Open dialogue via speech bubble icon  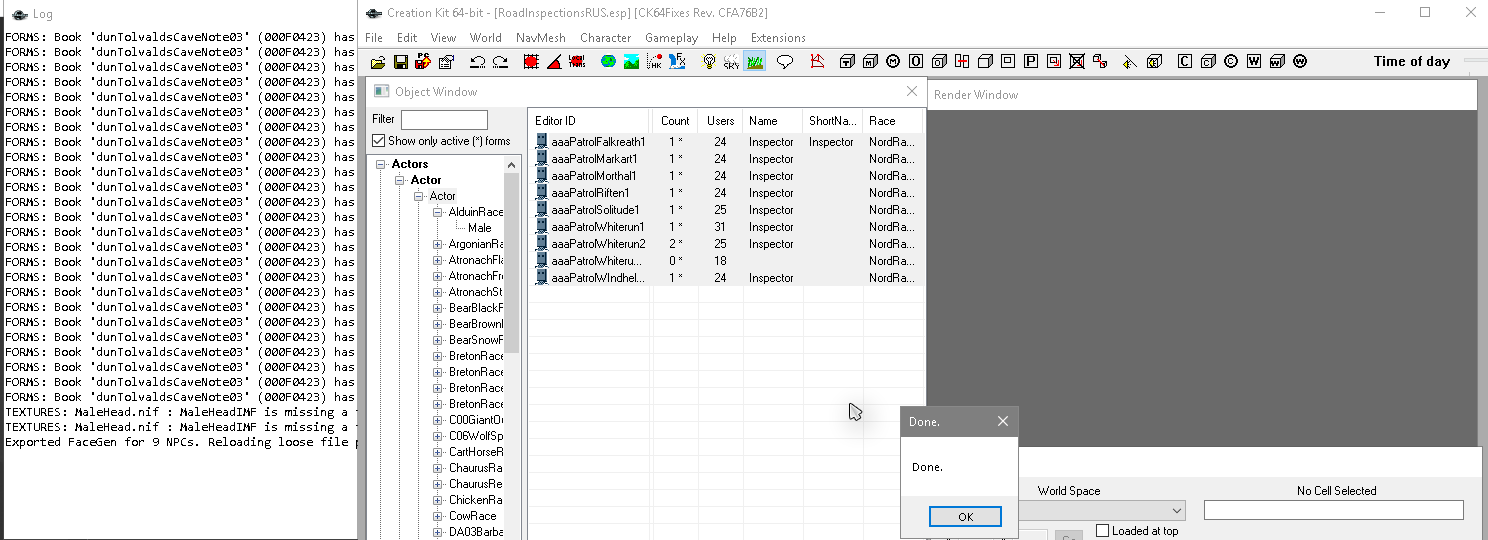785,62
